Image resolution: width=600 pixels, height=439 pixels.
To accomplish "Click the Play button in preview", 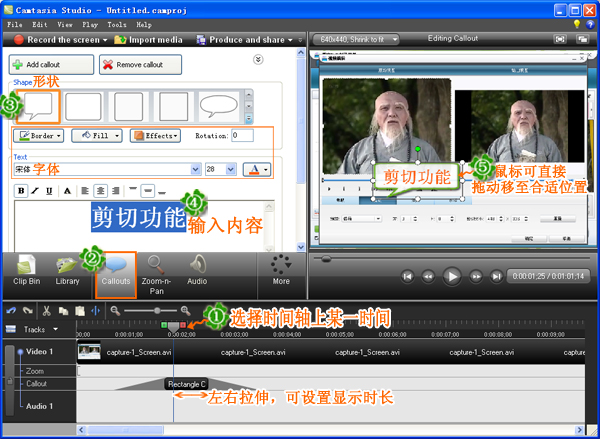I will [452, 276].
